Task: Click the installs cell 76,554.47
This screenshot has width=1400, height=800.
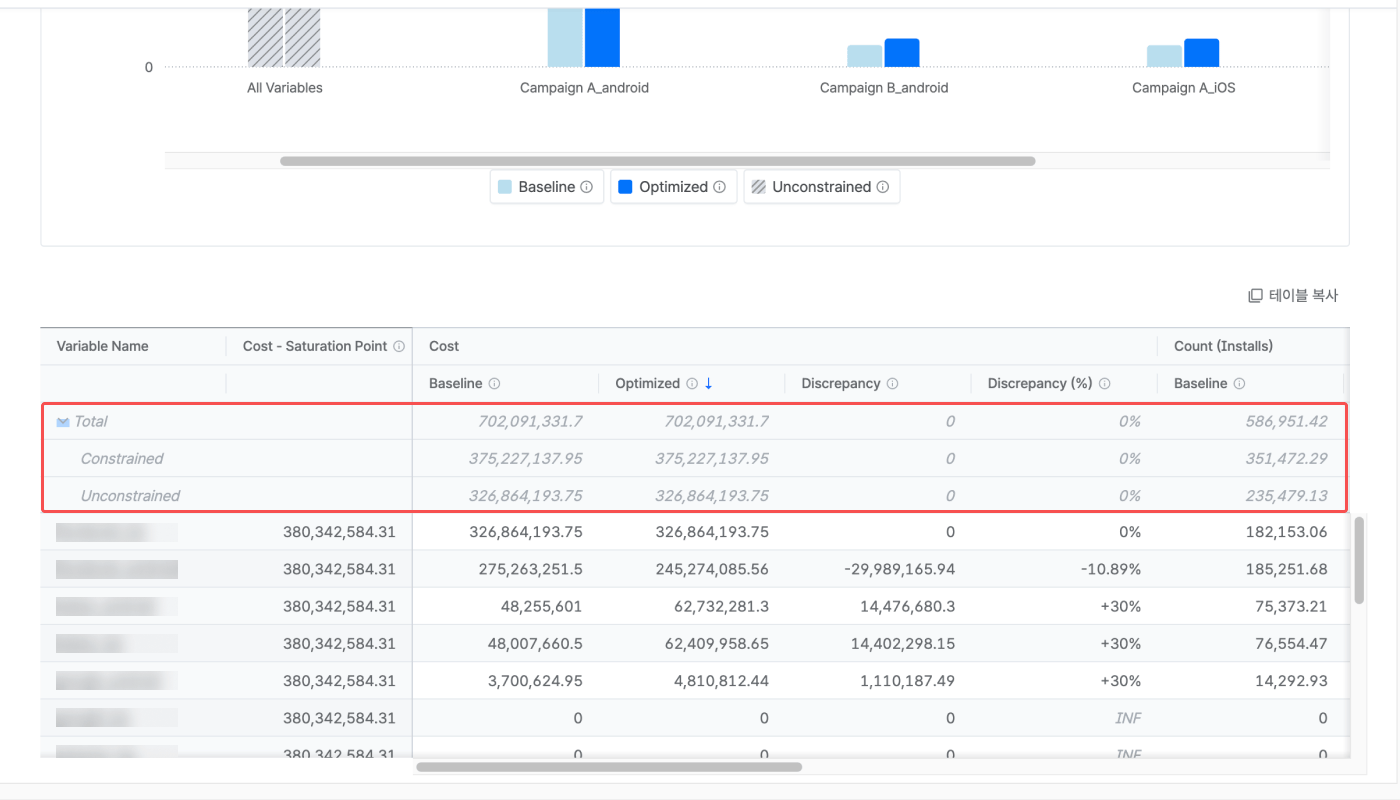Action: (x=1286, y=643)
